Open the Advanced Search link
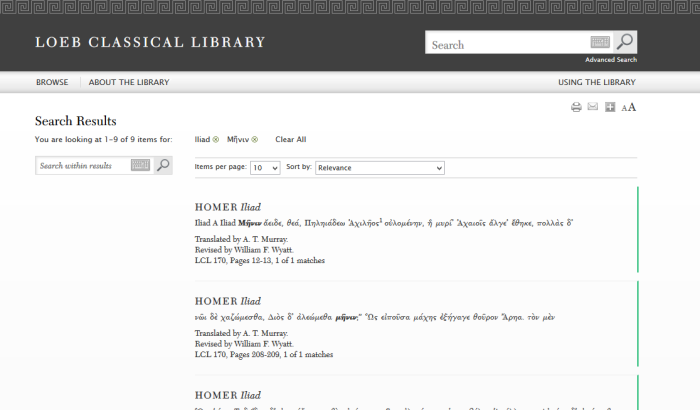 [x=611, y=60]
